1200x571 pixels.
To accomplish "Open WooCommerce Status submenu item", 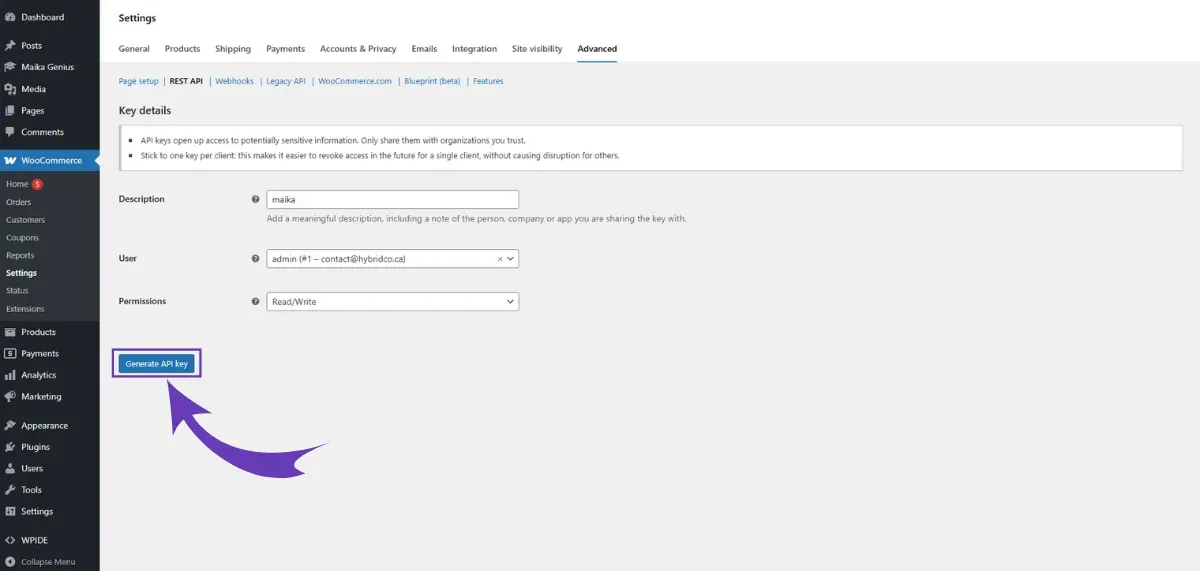I will point(17,291).
